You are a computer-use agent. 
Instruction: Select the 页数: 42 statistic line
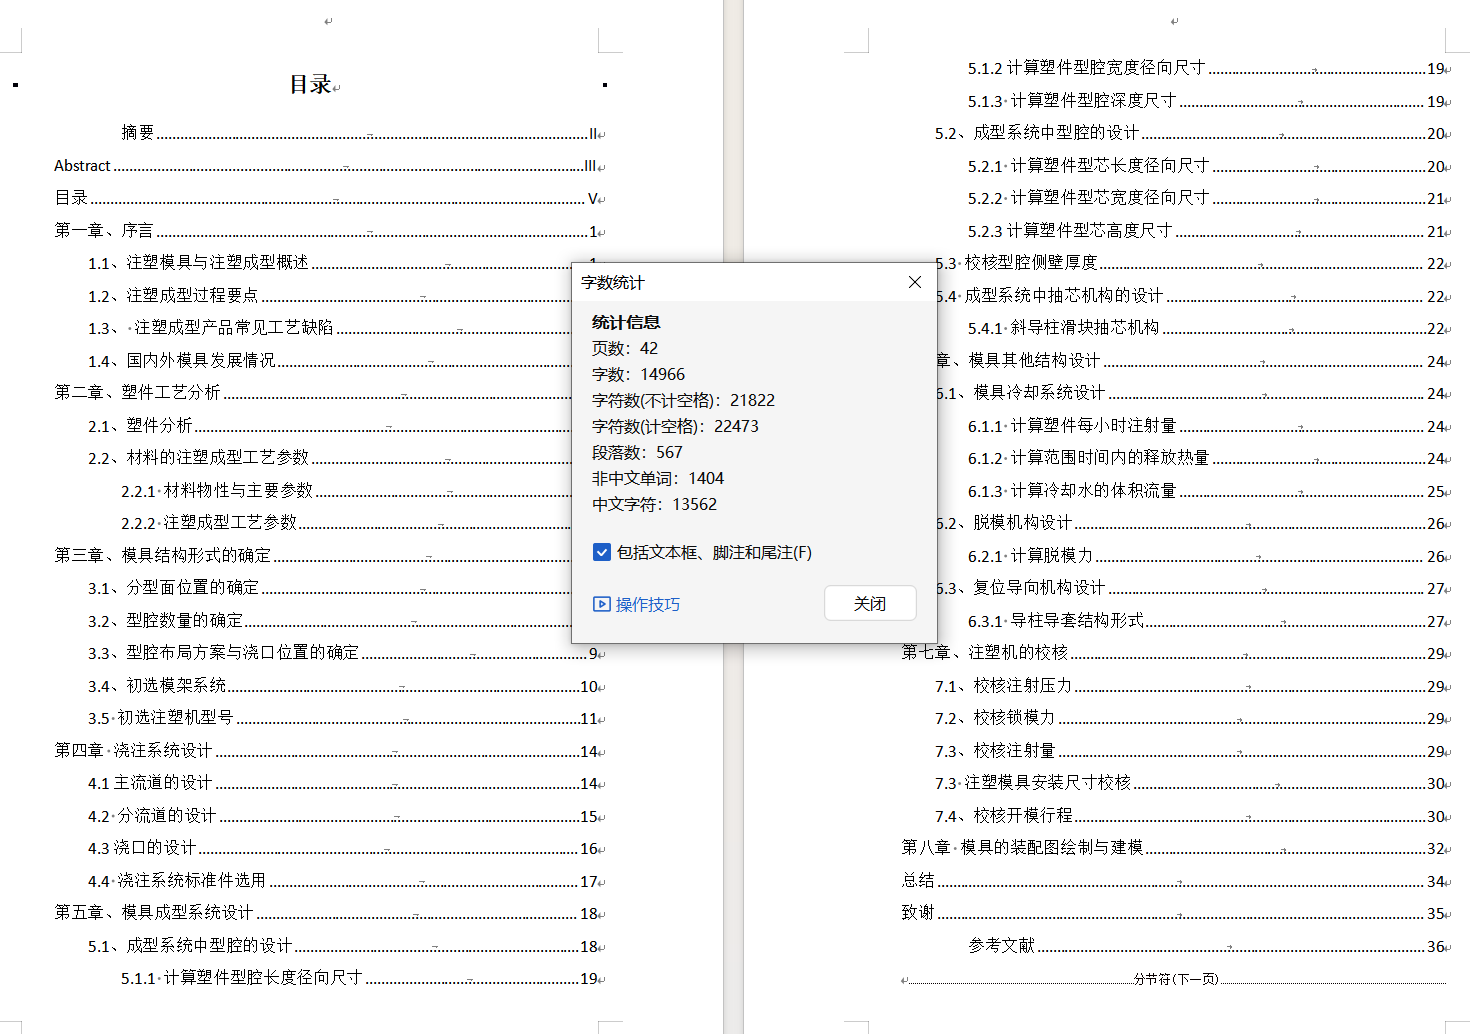625,348
